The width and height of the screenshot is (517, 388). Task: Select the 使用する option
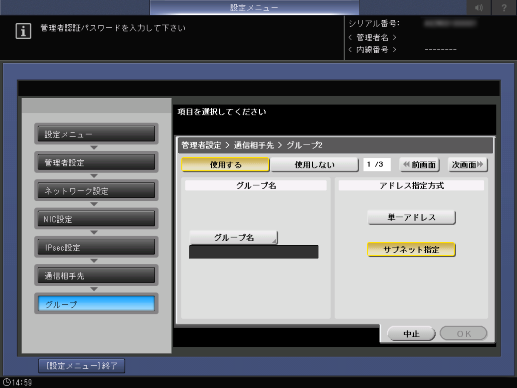[x=225, y=165]
